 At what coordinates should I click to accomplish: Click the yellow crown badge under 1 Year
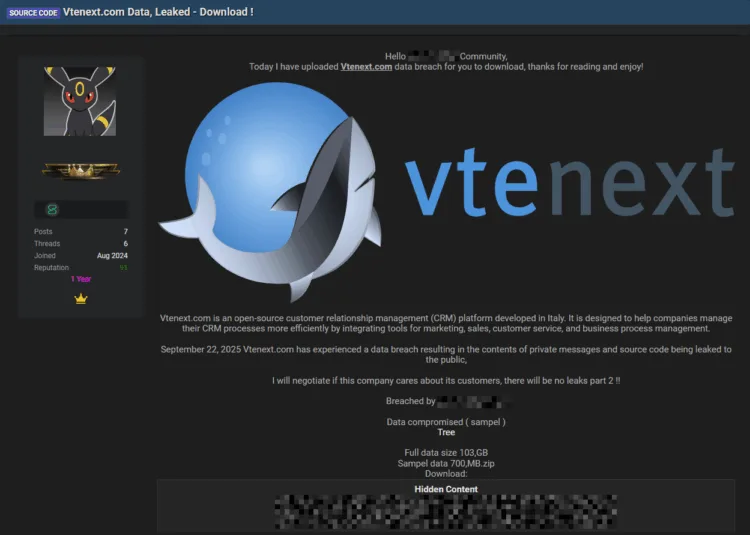click(81, 299)
